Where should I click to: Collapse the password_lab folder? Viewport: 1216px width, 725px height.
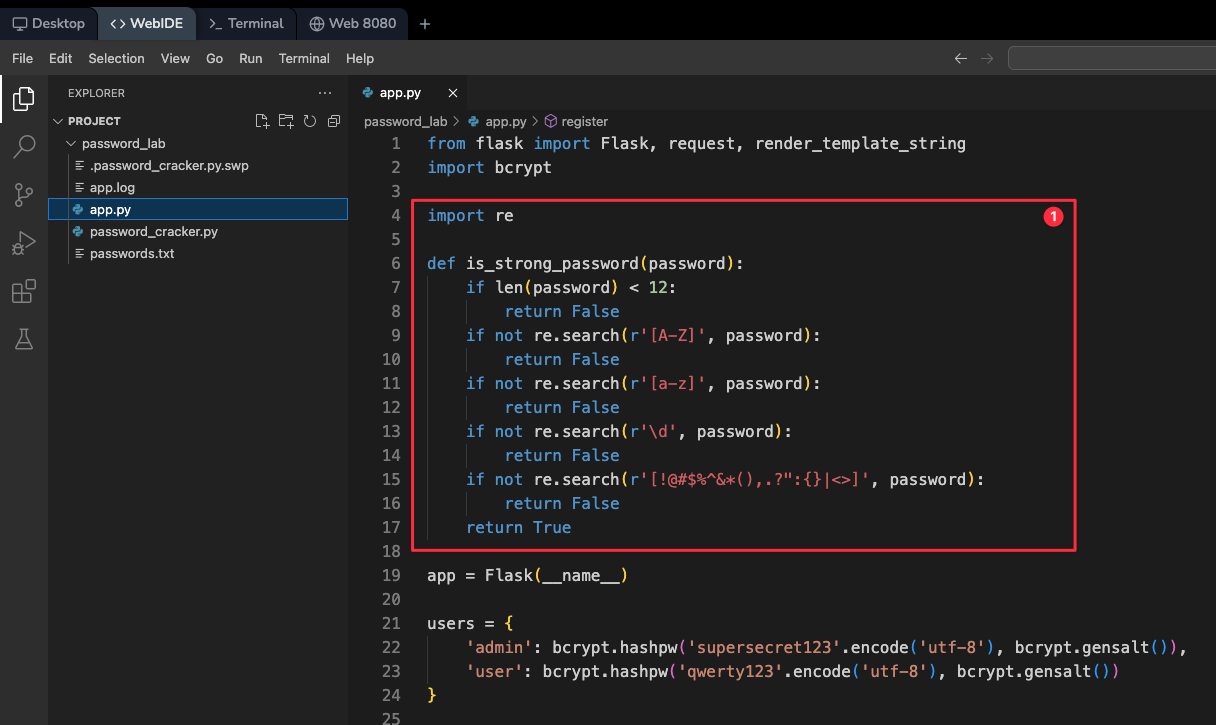[x=123, y=143]
